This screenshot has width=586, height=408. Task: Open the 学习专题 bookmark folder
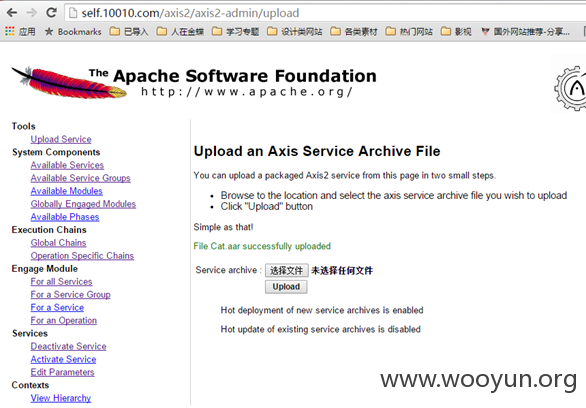[x=235, y=32]
